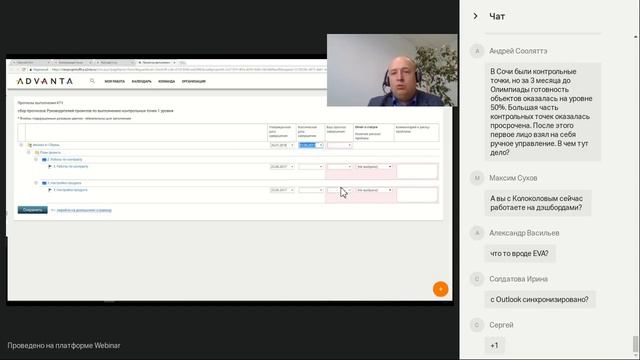Click Андрей Сооляттэ's avatar in chat
This screenshot has height=360, width=640.
477,51
